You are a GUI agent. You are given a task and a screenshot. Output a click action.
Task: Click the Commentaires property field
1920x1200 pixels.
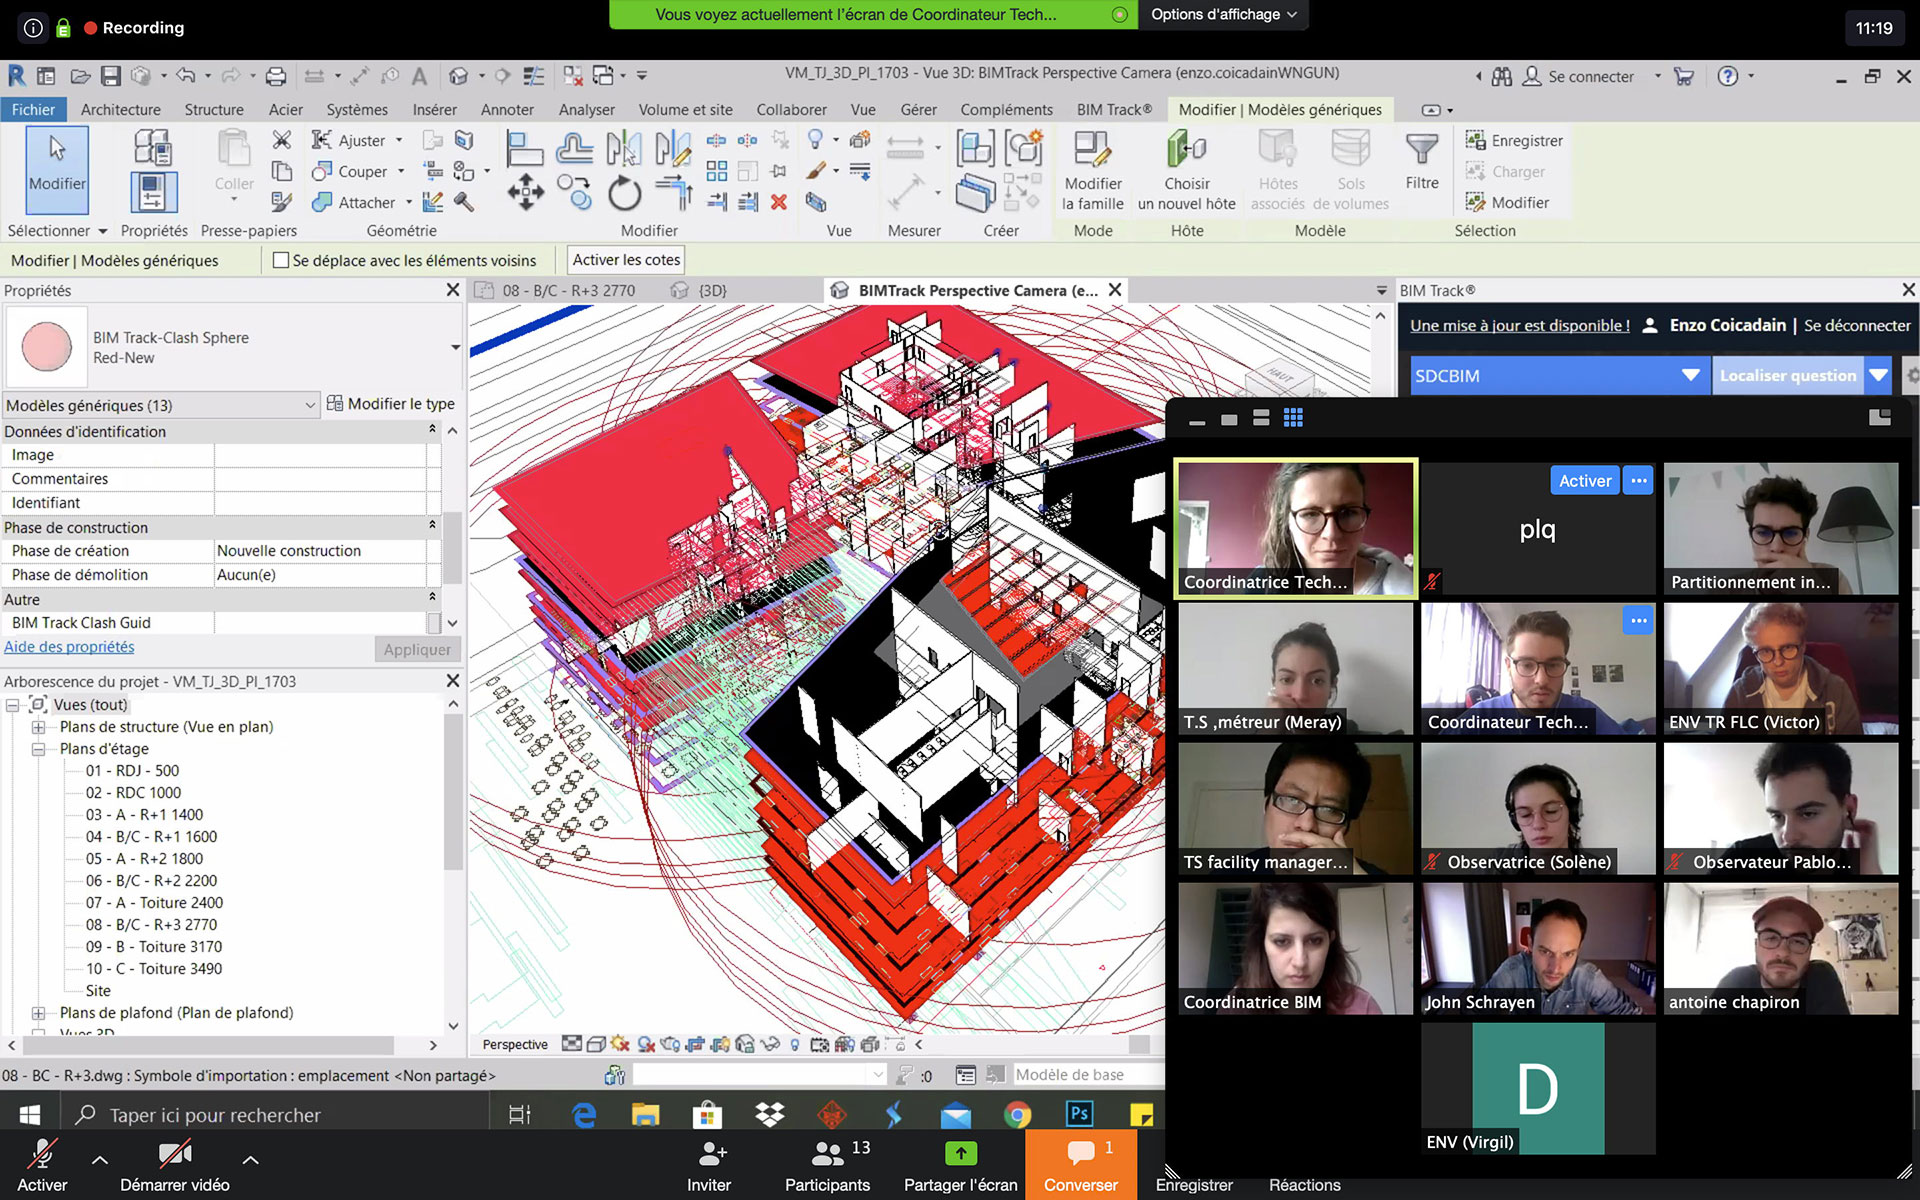point(320,479)
